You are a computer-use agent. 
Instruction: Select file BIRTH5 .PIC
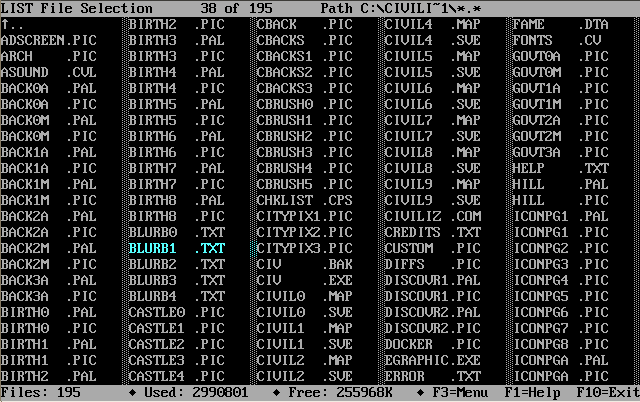[x=176, y=120]
